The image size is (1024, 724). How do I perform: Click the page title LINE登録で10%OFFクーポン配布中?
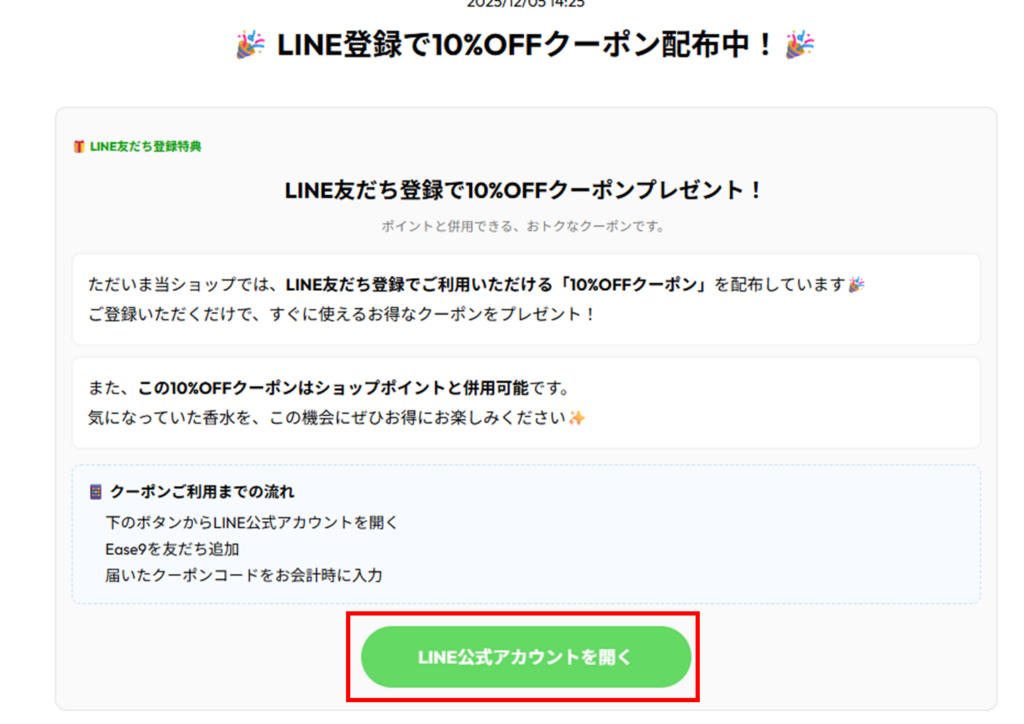tap(525, 45)
